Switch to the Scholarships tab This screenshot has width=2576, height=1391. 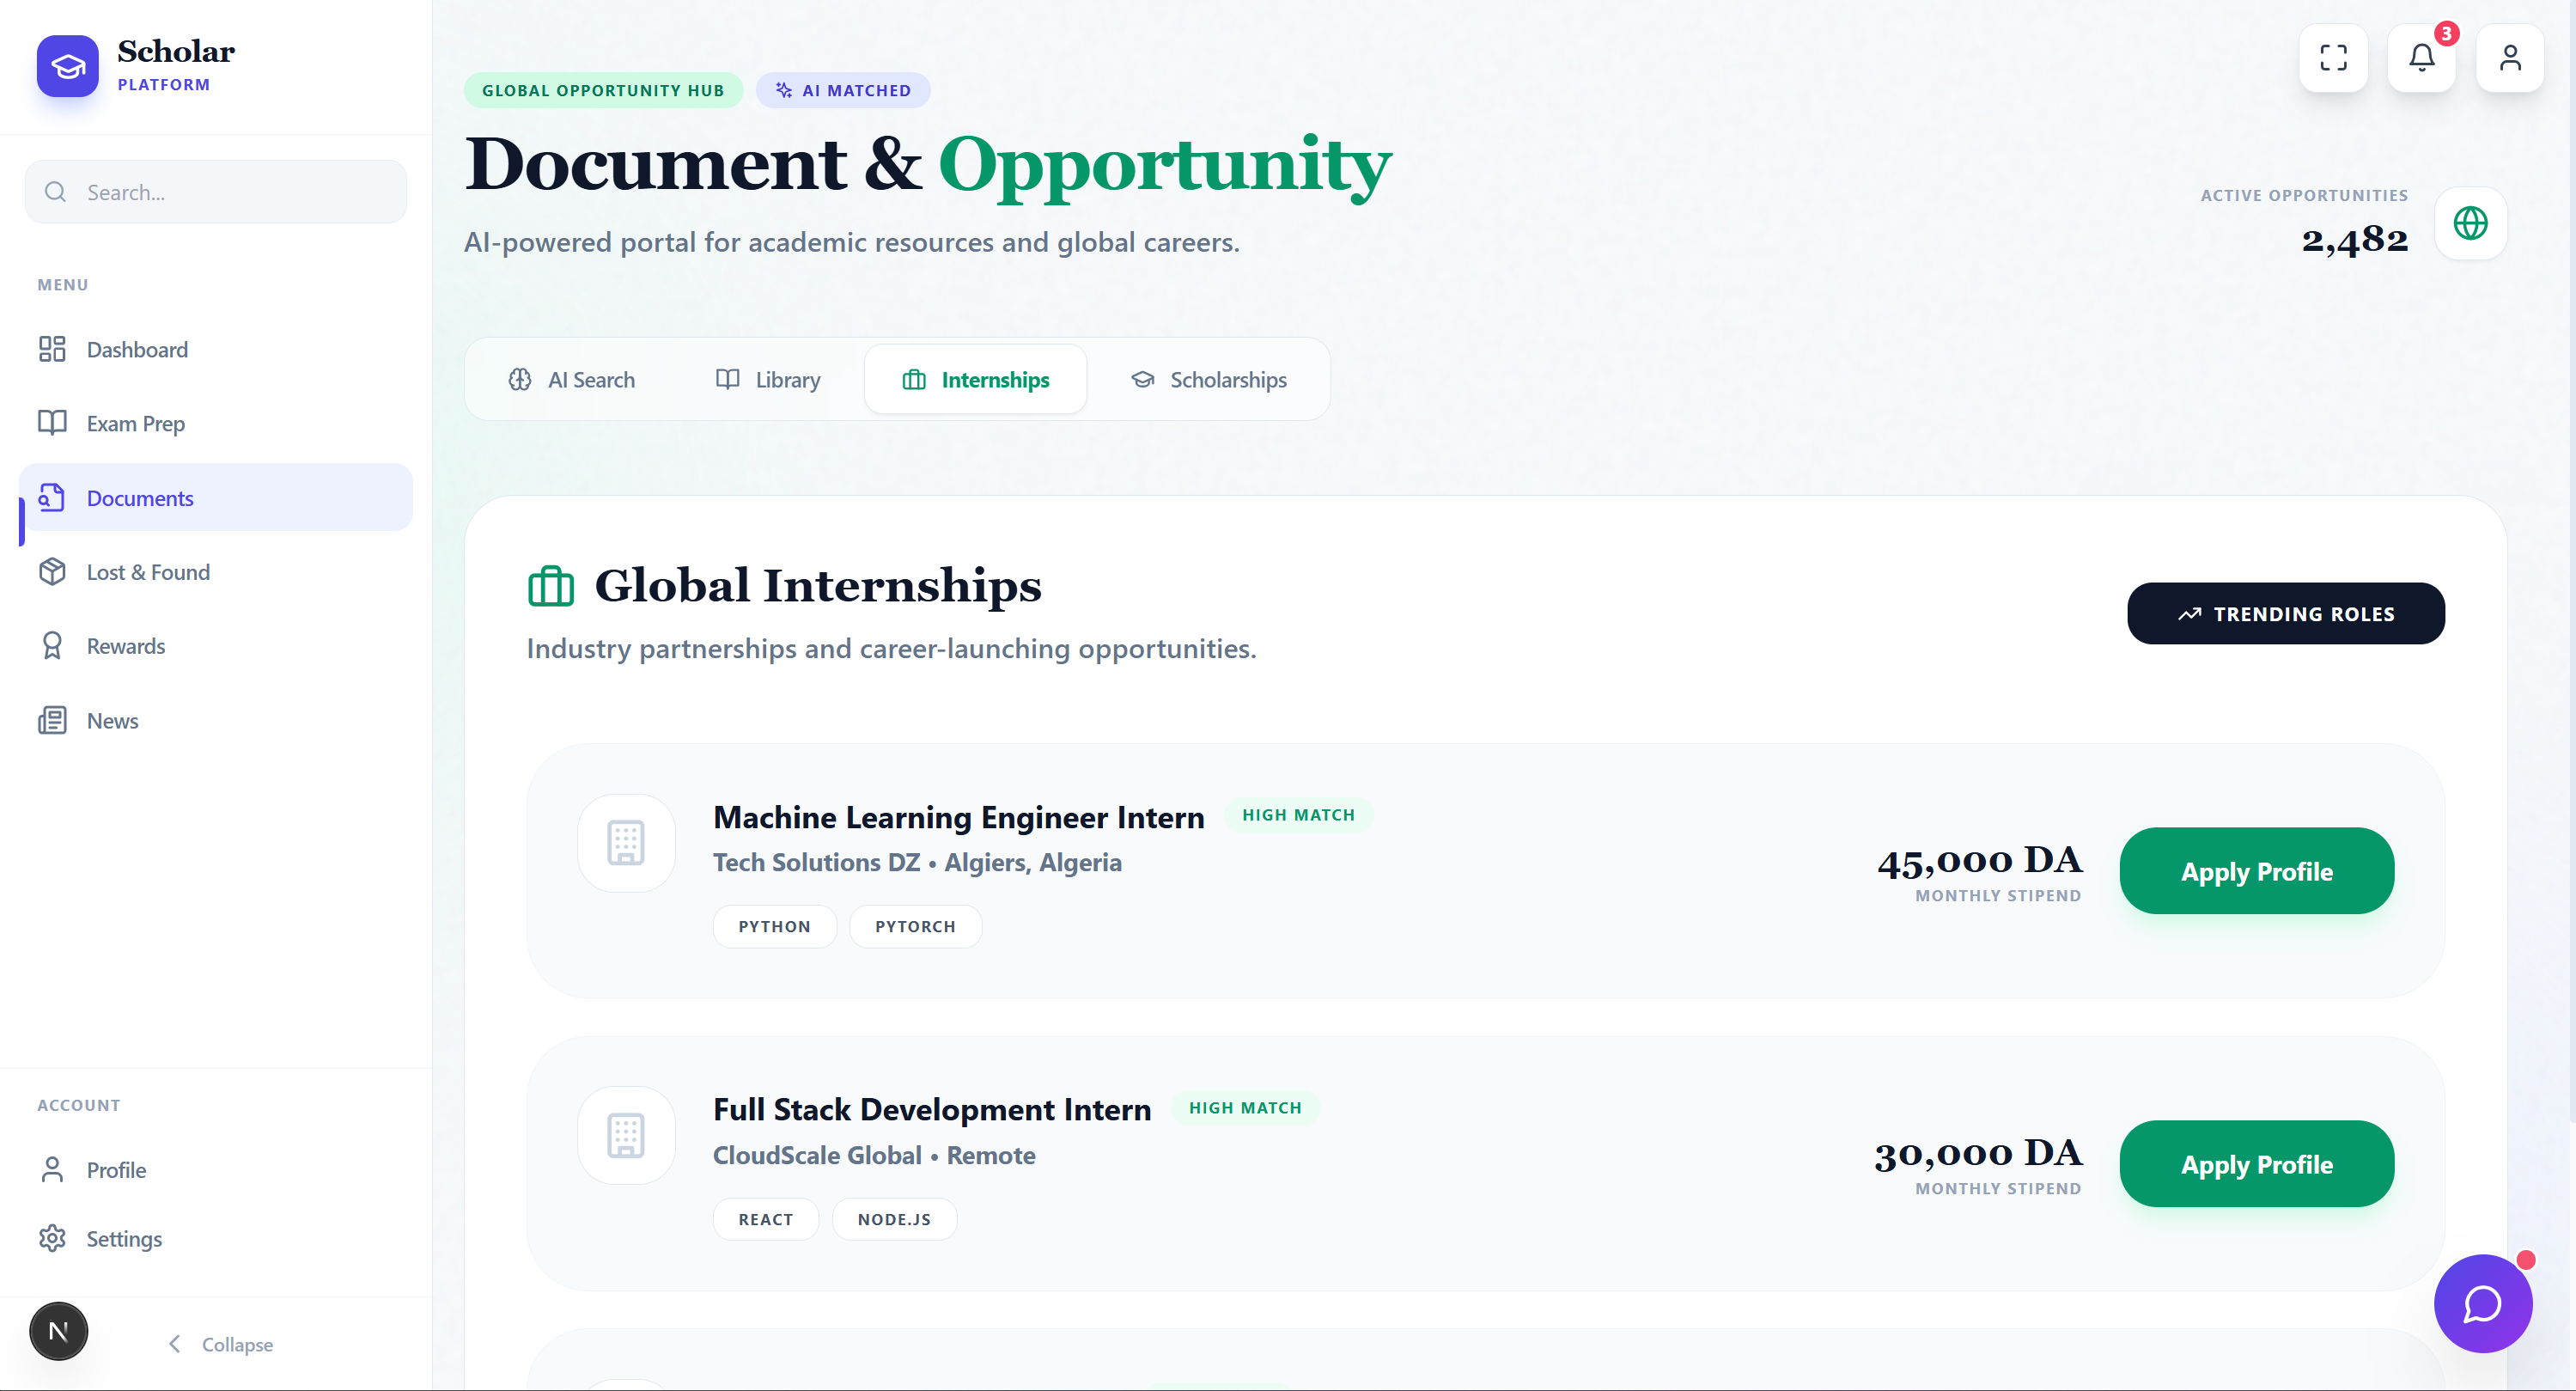pos(1208,380)
